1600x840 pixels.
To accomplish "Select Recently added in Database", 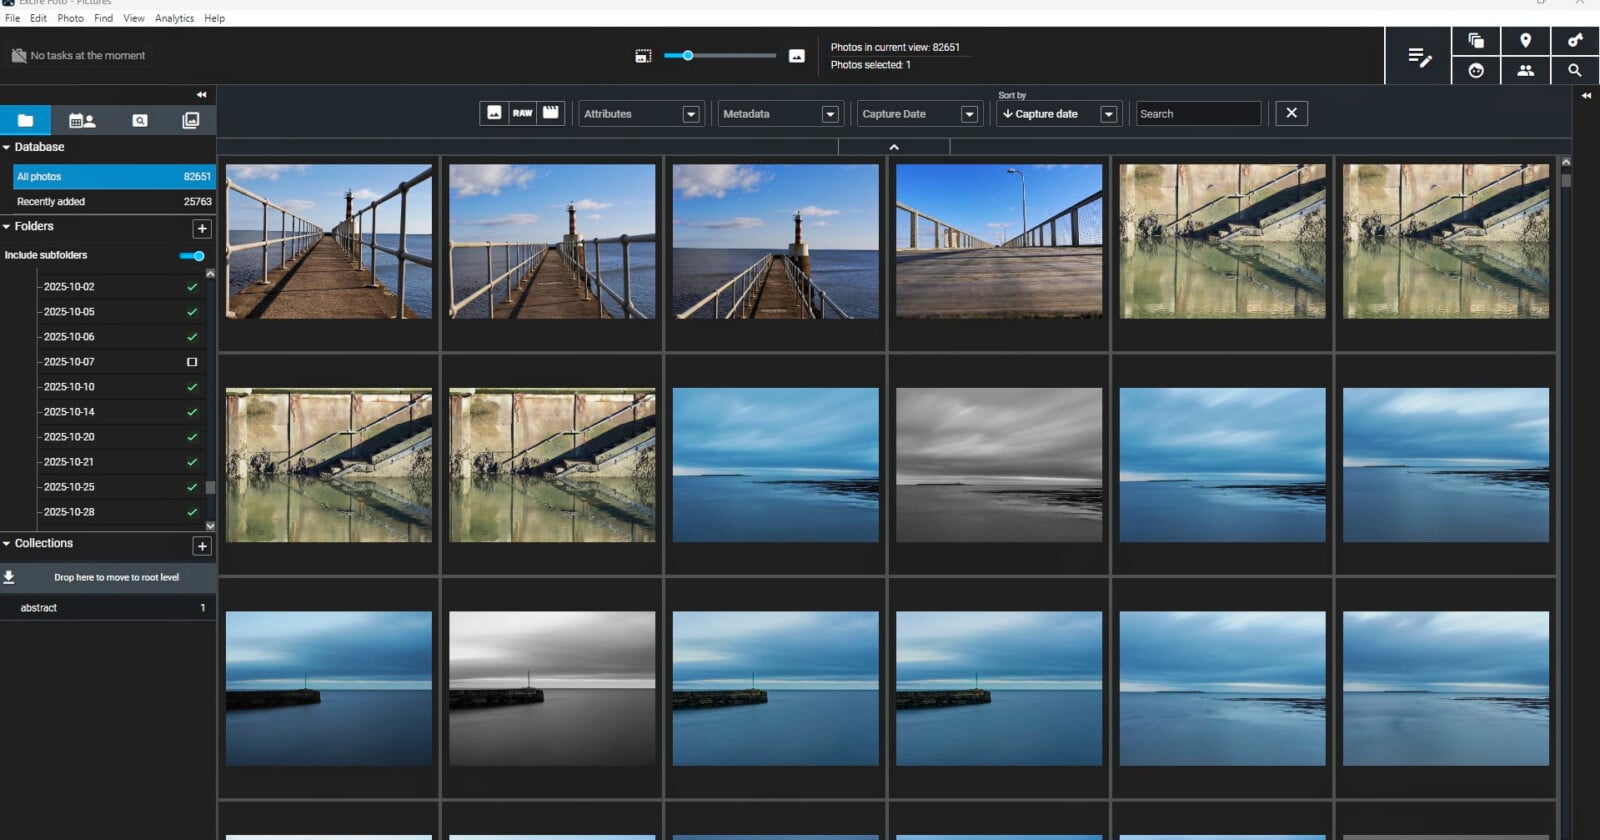I will coord(51,202).
